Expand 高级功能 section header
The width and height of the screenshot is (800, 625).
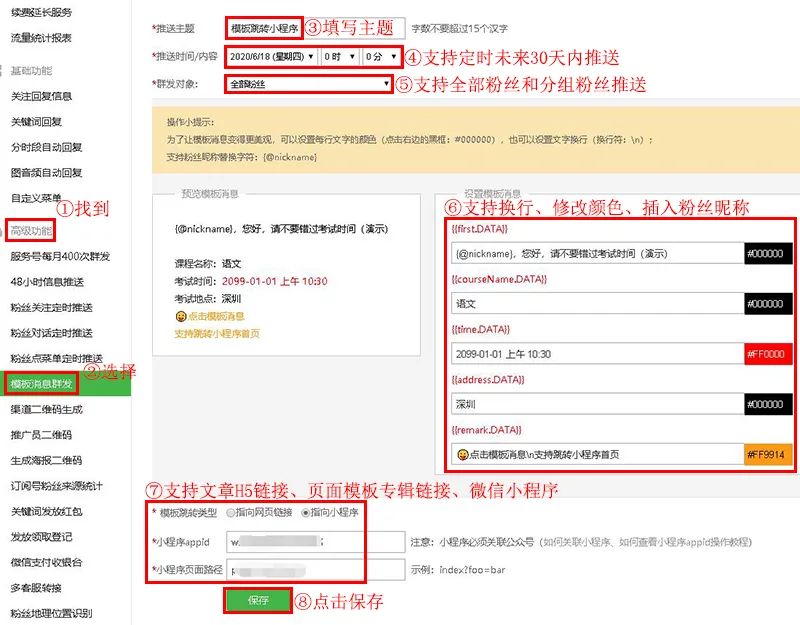tap(31, 231)
